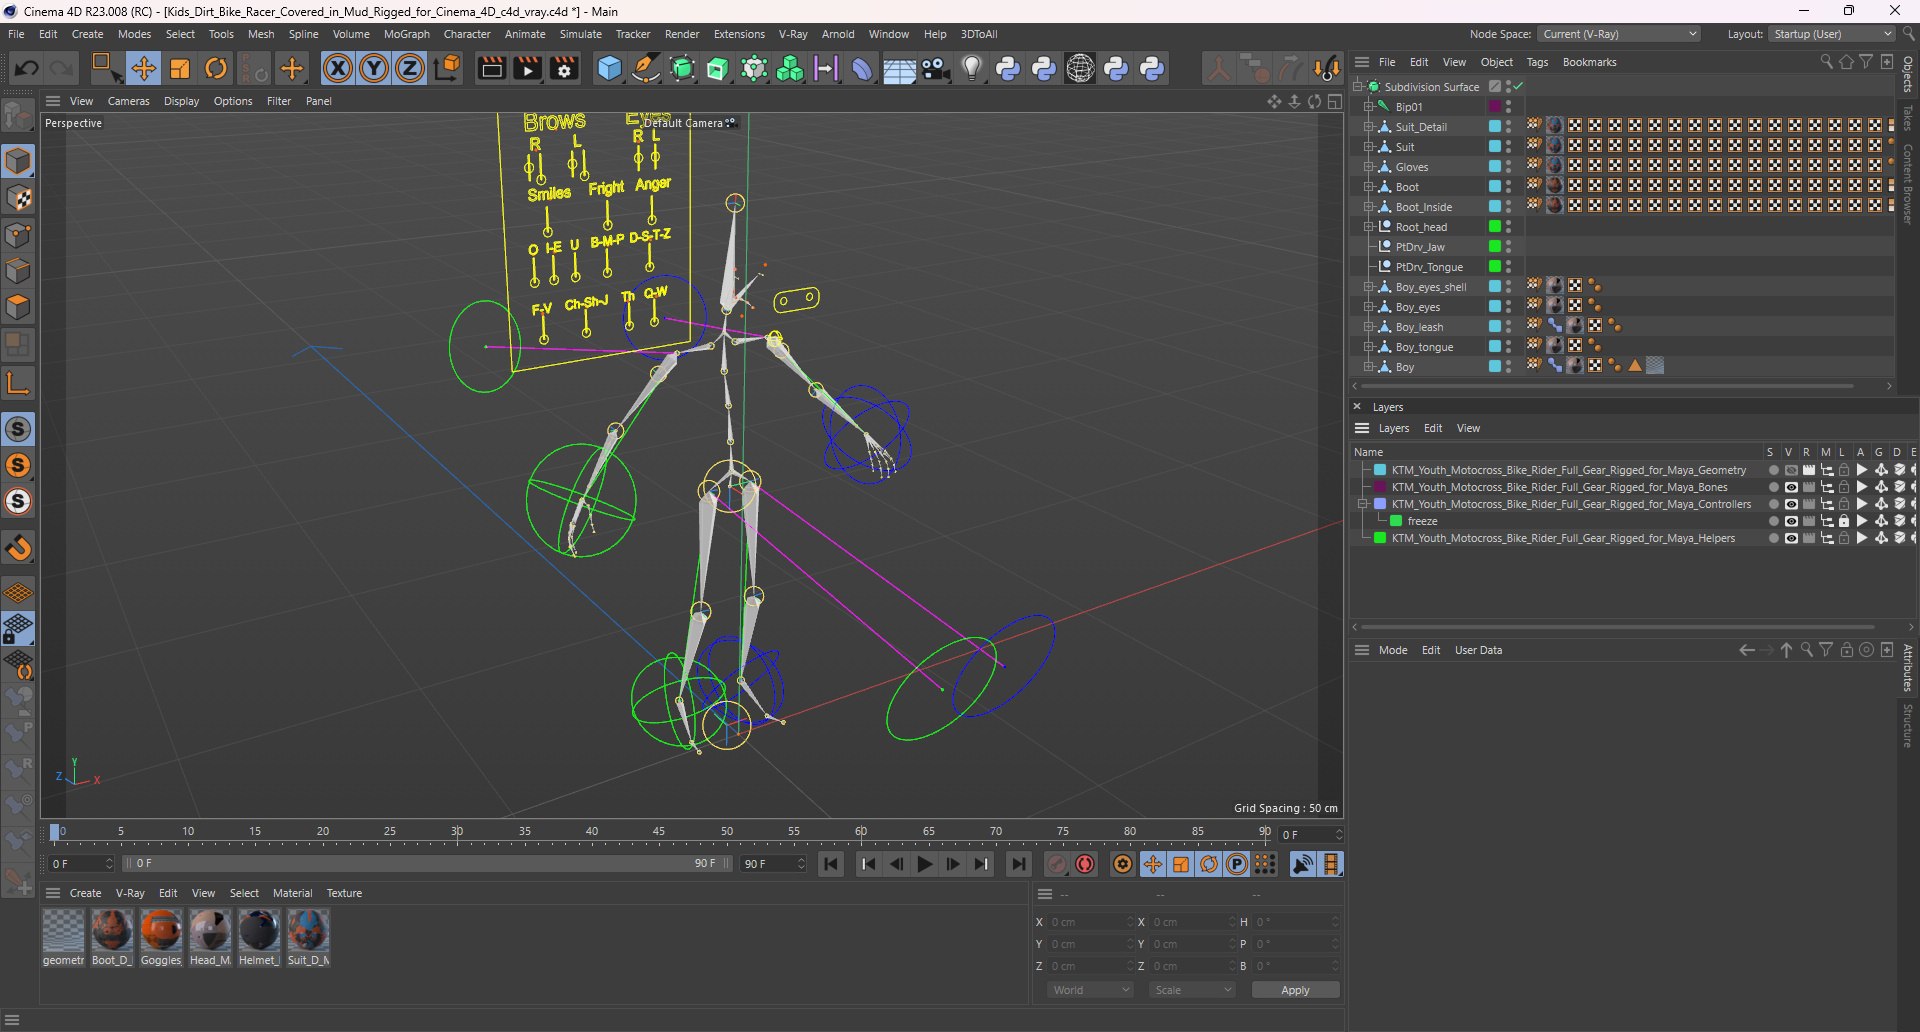The image size is (1920, 1032).
Task: Expand the Bip01 object tree
Action: tap(1368, 107)
